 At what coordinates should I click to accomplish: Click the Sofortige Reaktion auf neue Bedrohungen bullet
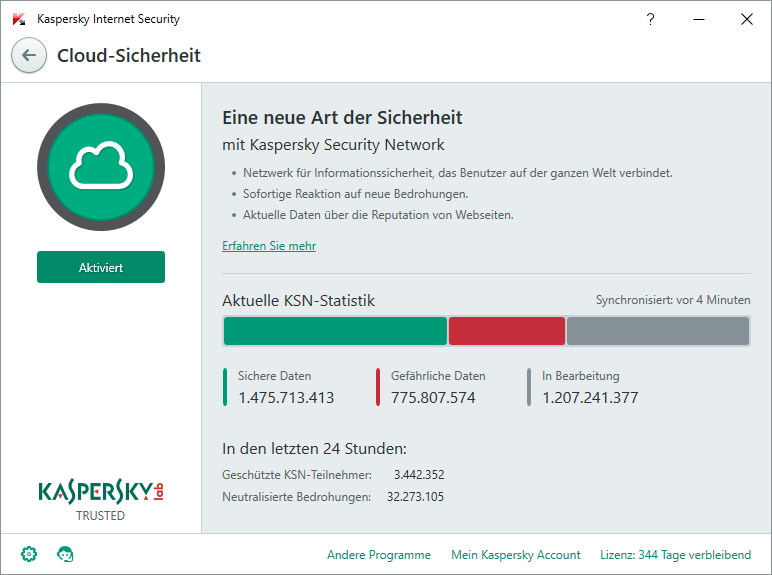pos(355,194)
